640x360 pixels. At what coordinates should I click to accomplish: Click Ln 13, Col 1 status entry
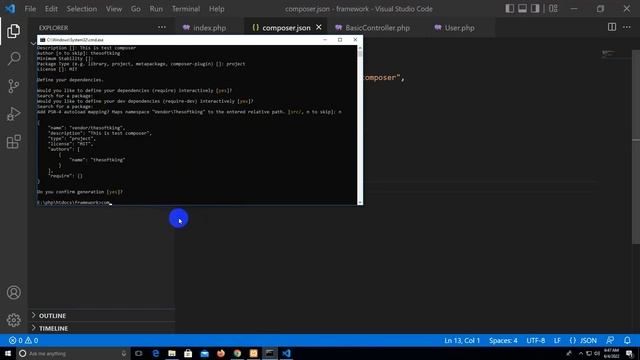tap(462, 340)
